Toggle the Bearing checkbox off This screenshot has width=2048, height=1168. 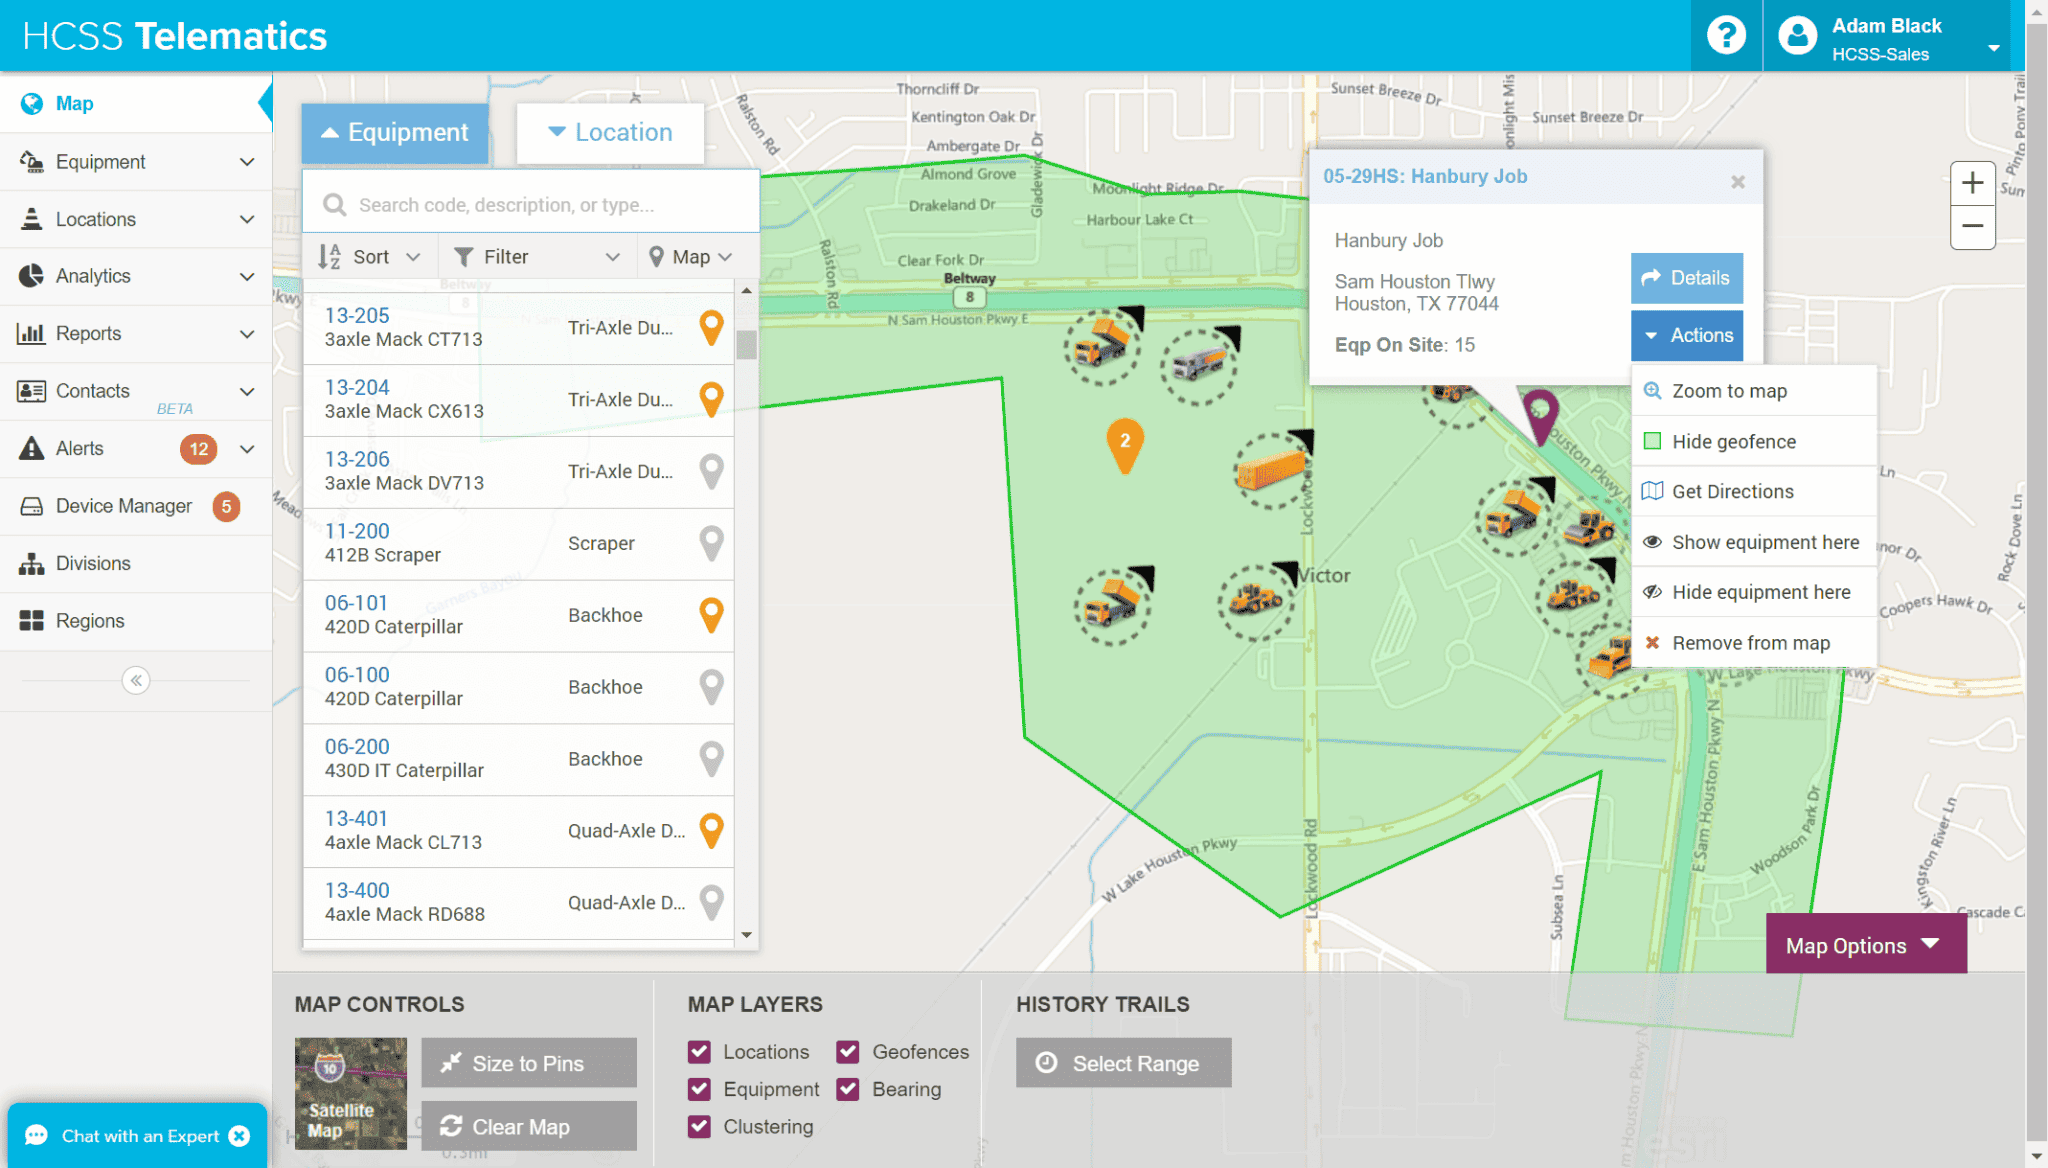pyautogui.click(x=849, y=1089)
